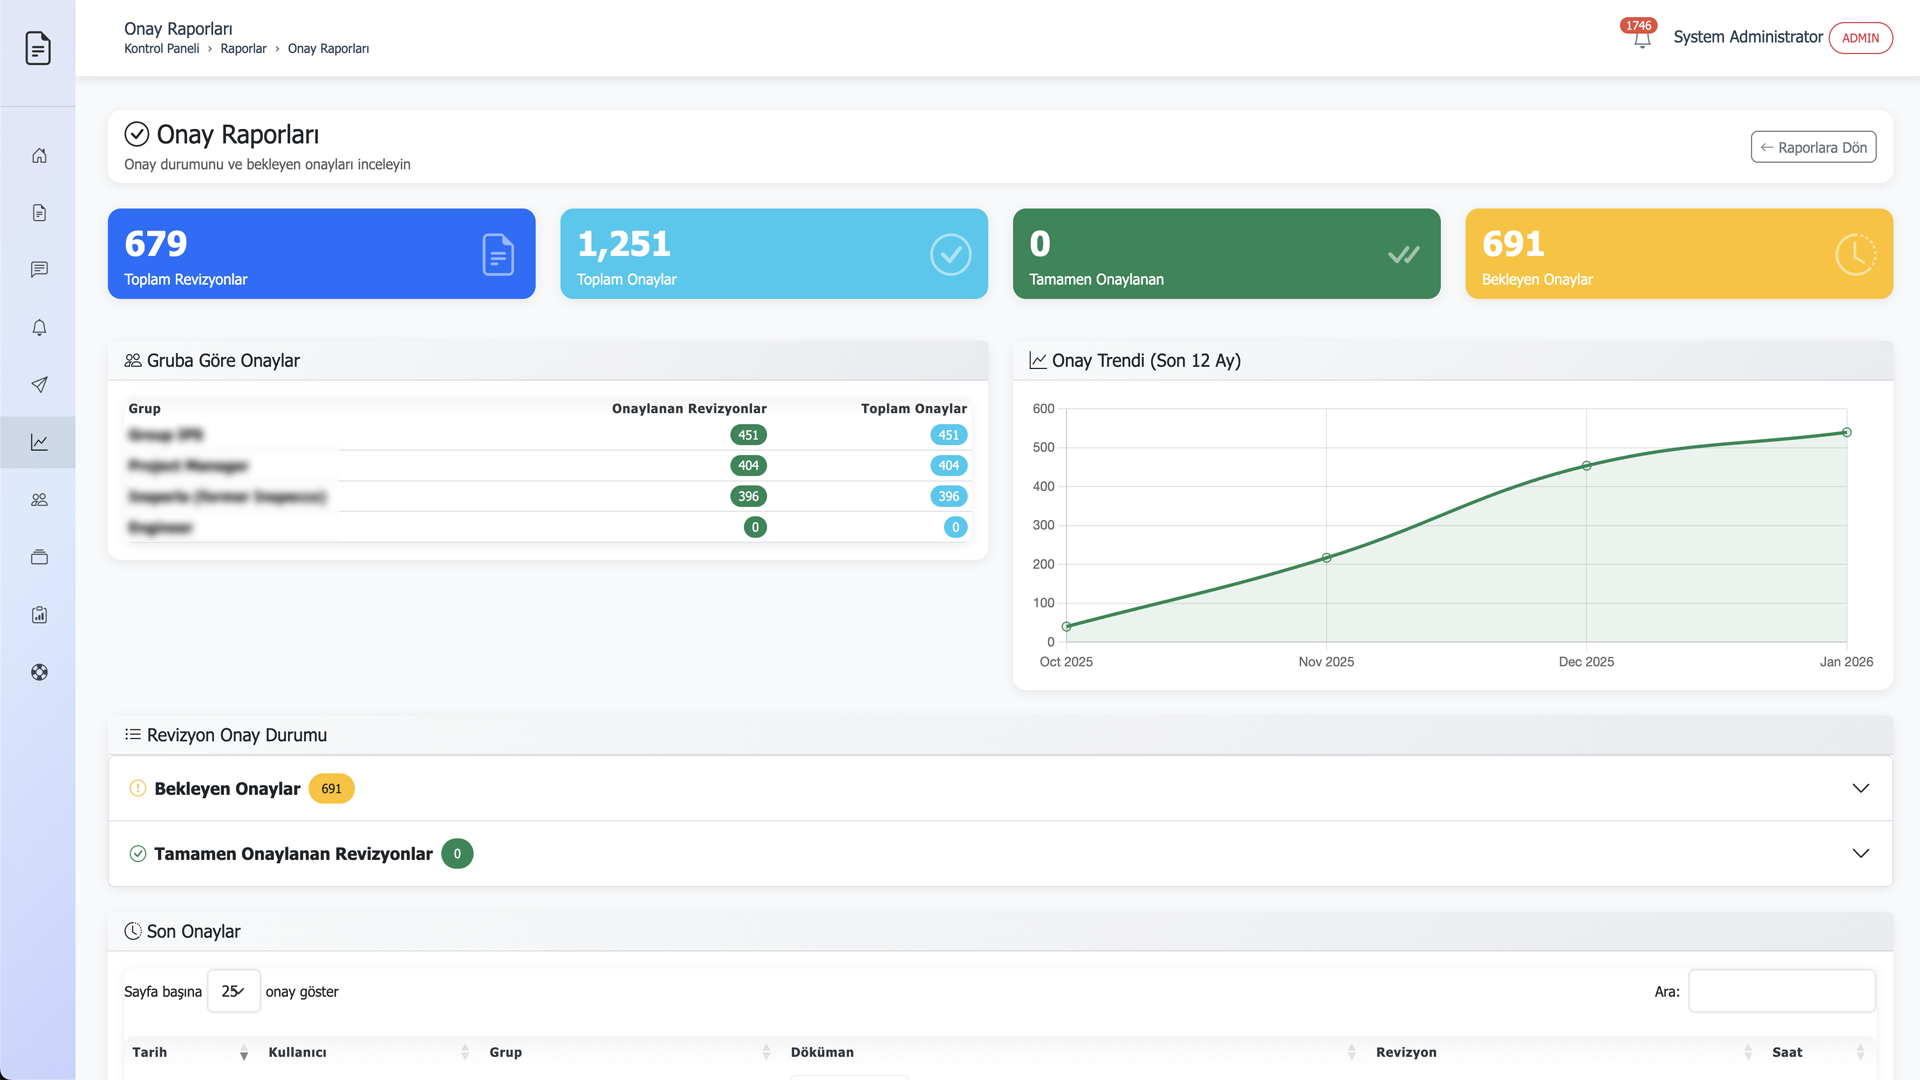The height and width of the screenshot is (1080, 1920).
Task: Open the messages chat icon in sidebar
Action: click(39, 270)
